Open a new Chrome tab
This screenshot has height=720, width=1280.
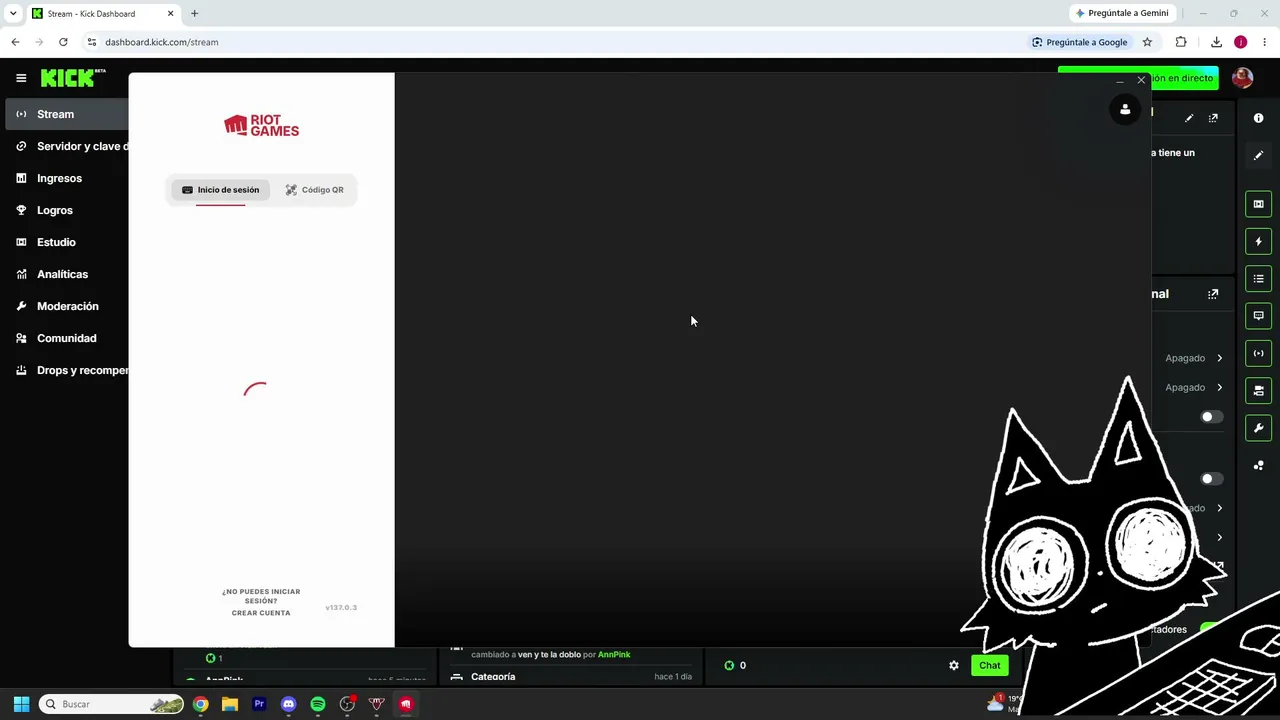194,13
